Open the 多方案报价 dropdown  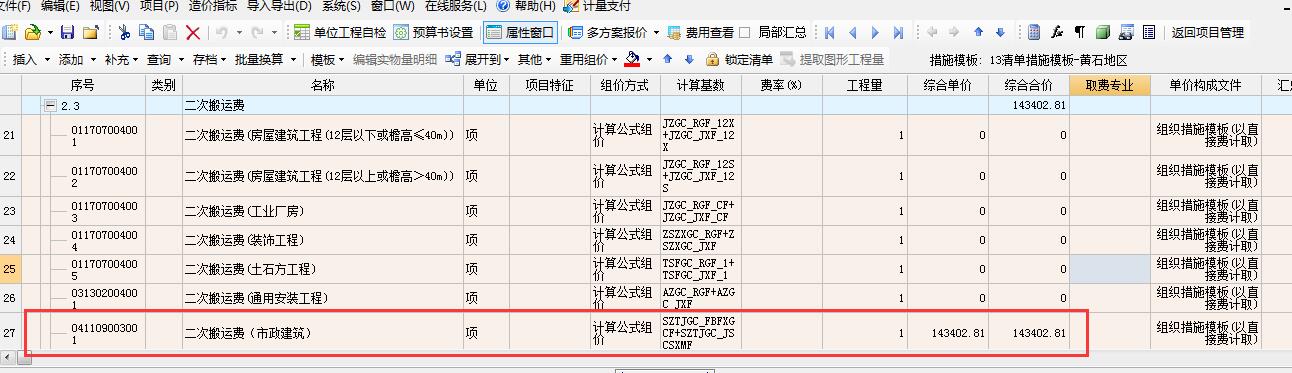pos(614,33)
